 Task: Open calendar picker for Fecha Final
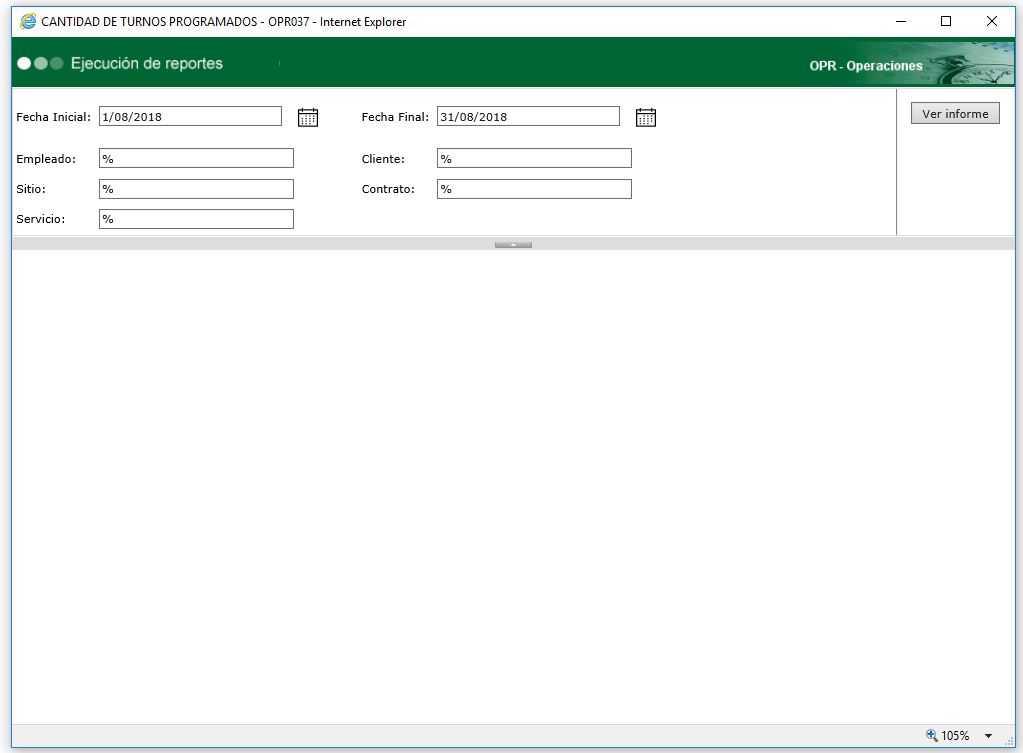coord(645,117)
